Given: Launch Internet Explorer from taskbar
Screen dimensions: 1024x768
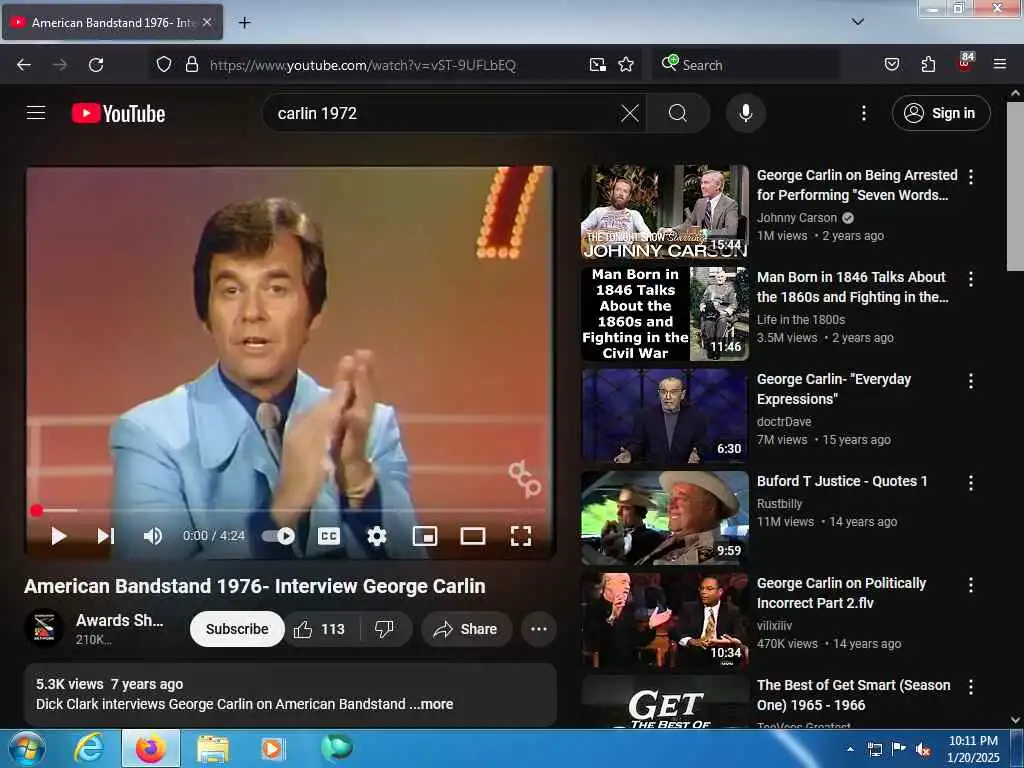Looking at the screenshot, I should point(89,748).
